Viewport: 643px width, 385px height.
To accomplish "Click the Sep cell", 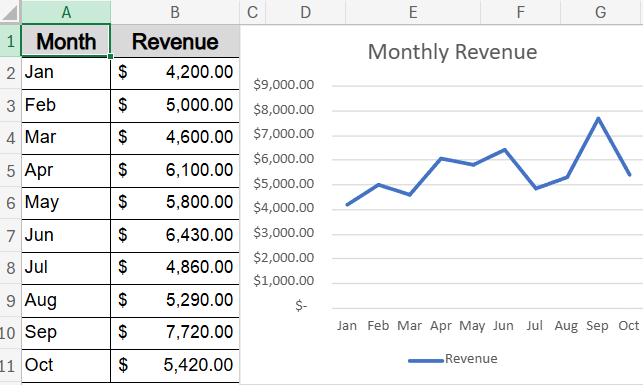I will coord(66,333).
